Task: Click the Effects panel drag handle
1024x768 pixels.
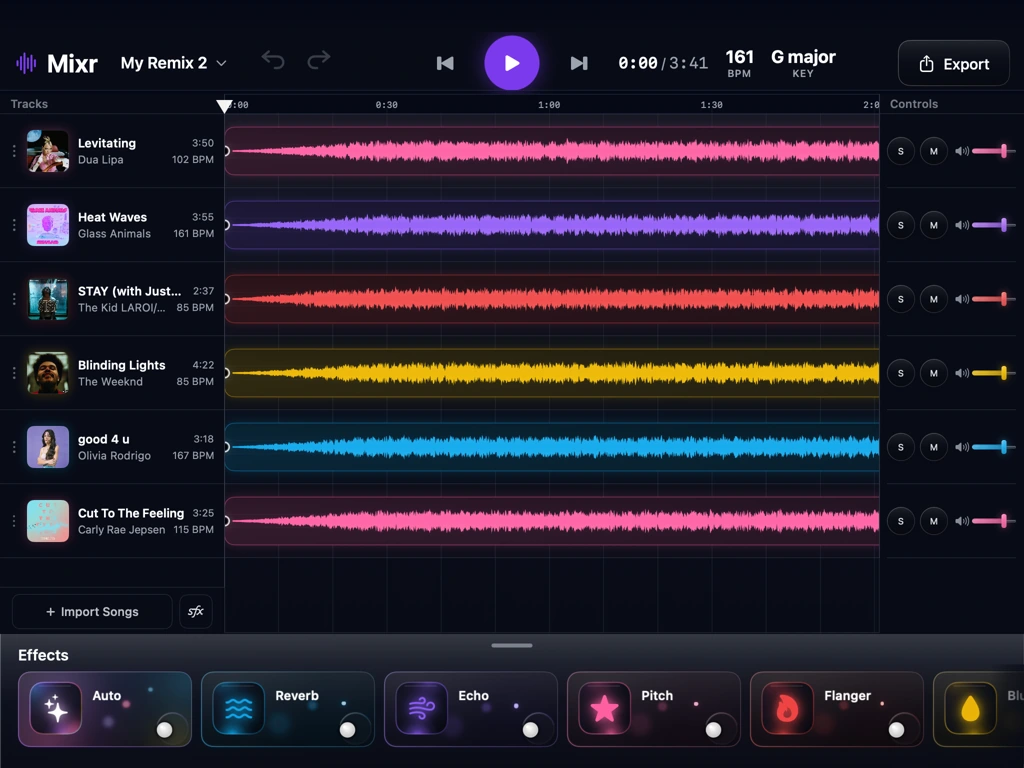Action: point(512,645)
